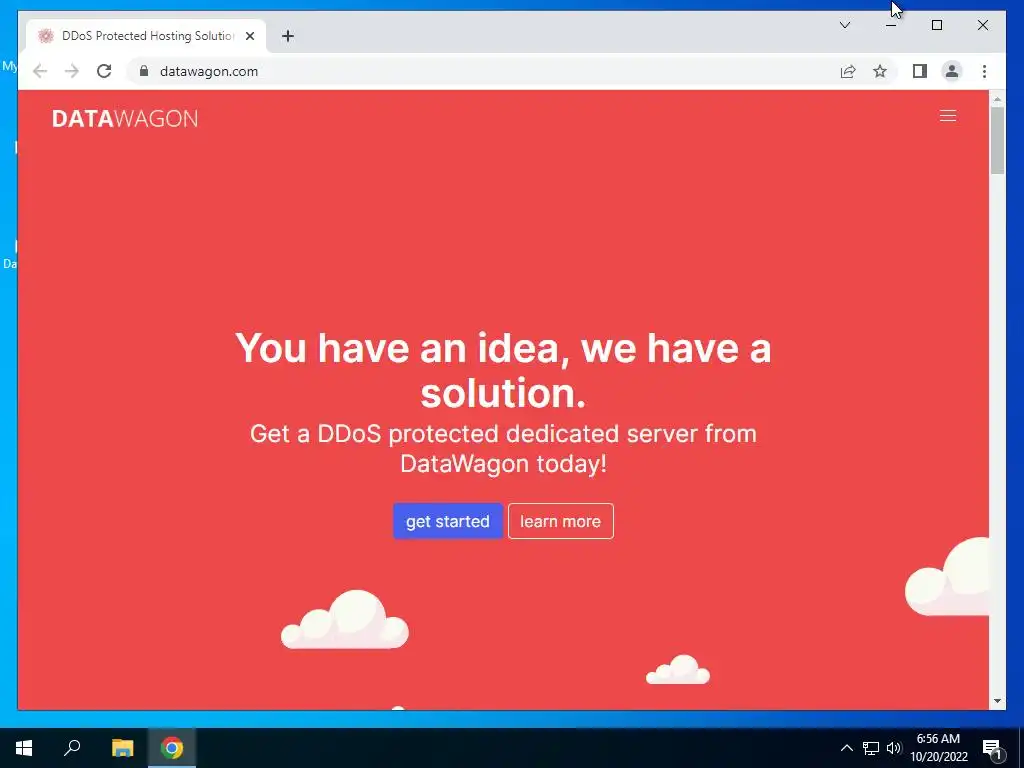Go back to previous page
This screenshot has width=1024, height=768.
[x=40, y=71]
